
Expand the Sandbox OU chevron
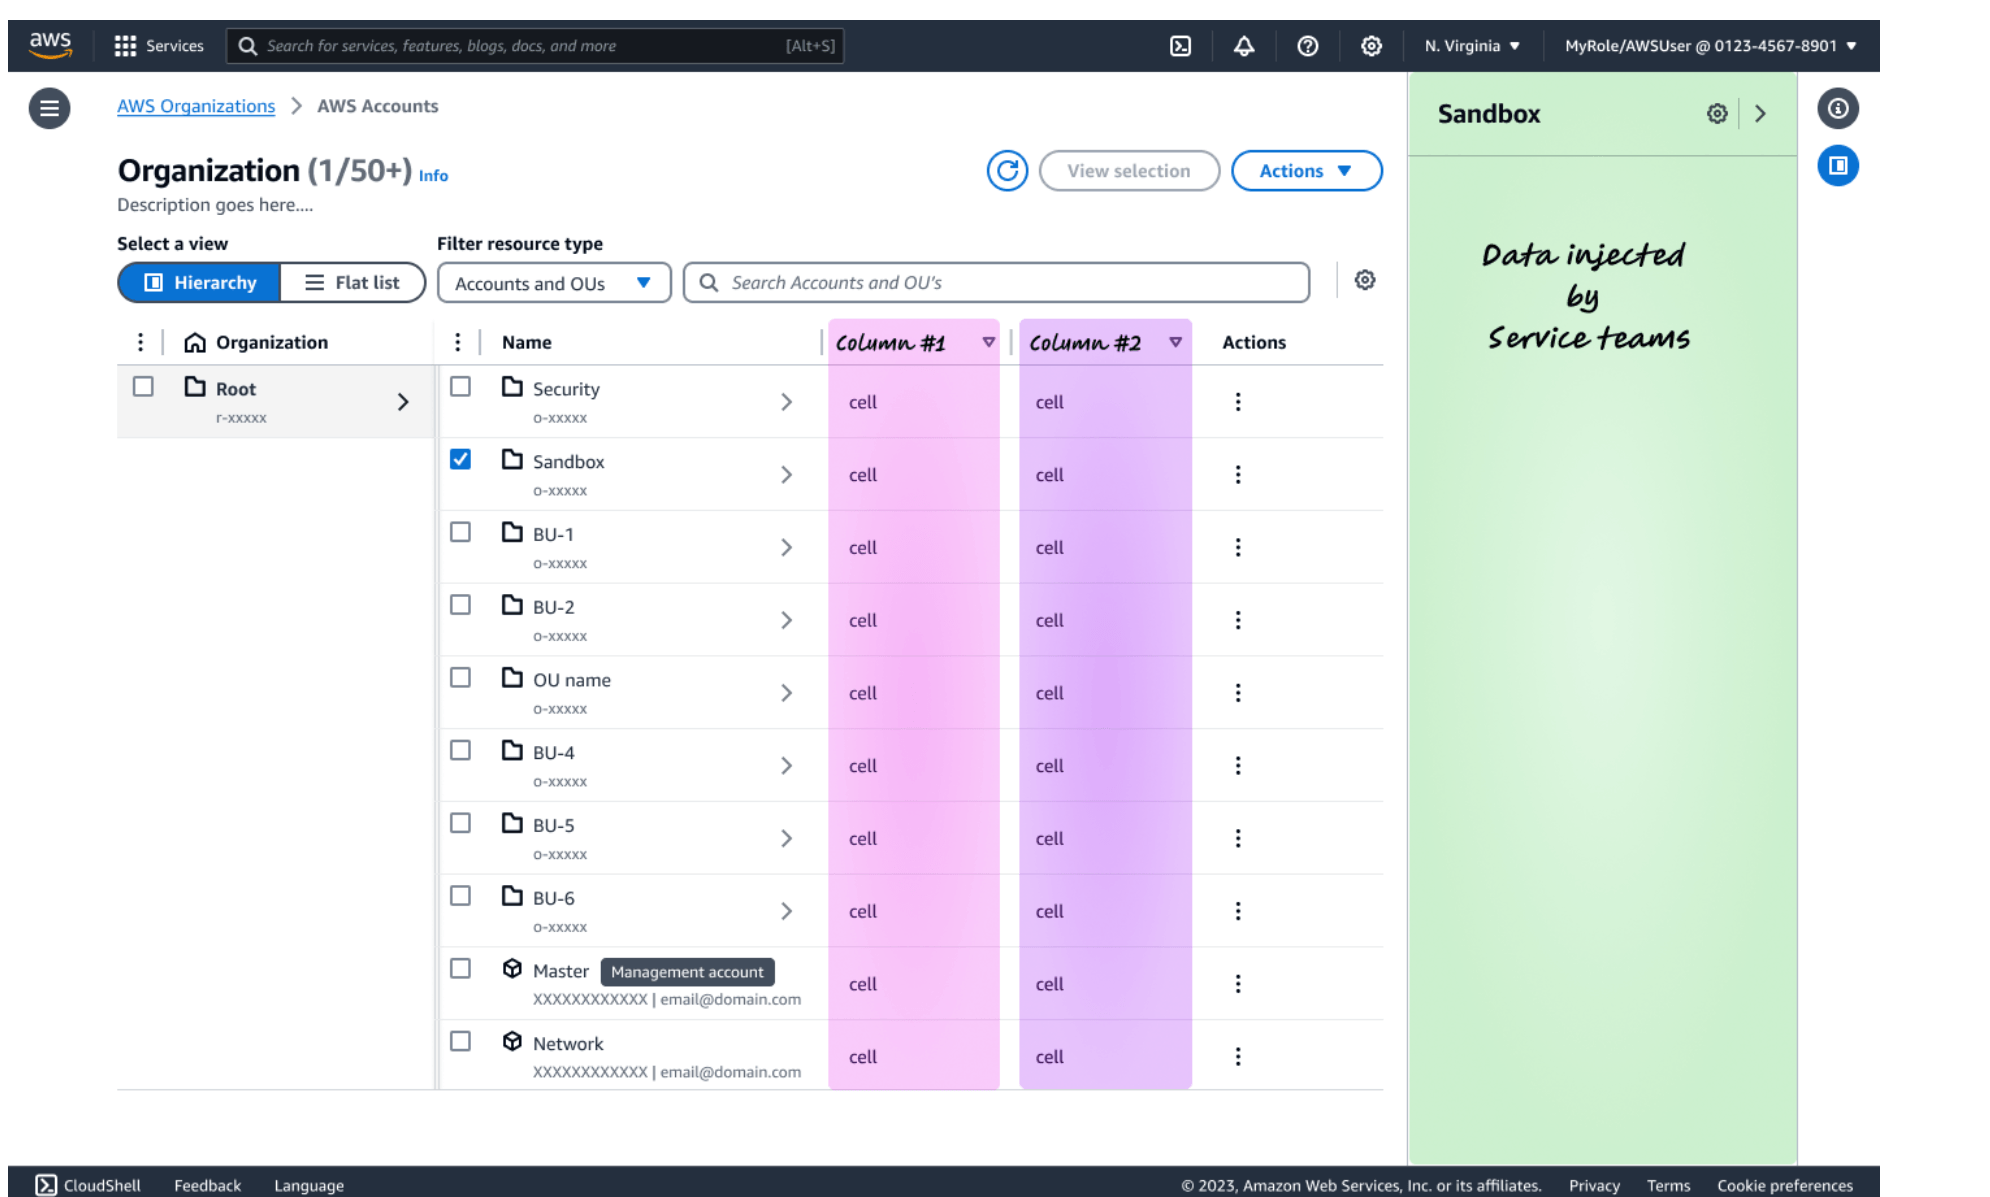point(786,475)
